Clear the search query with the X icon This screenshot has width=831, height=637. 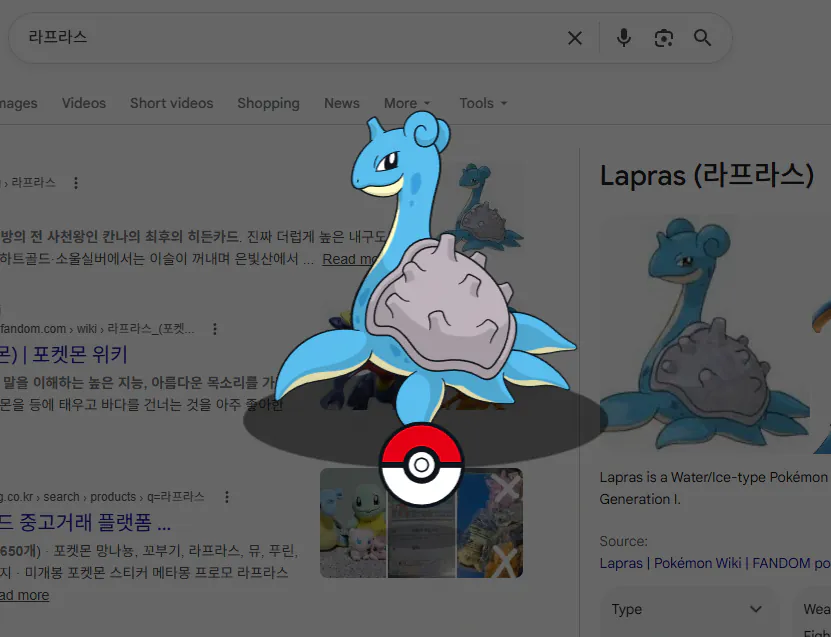pyautogui.click(x=575, y=37)
